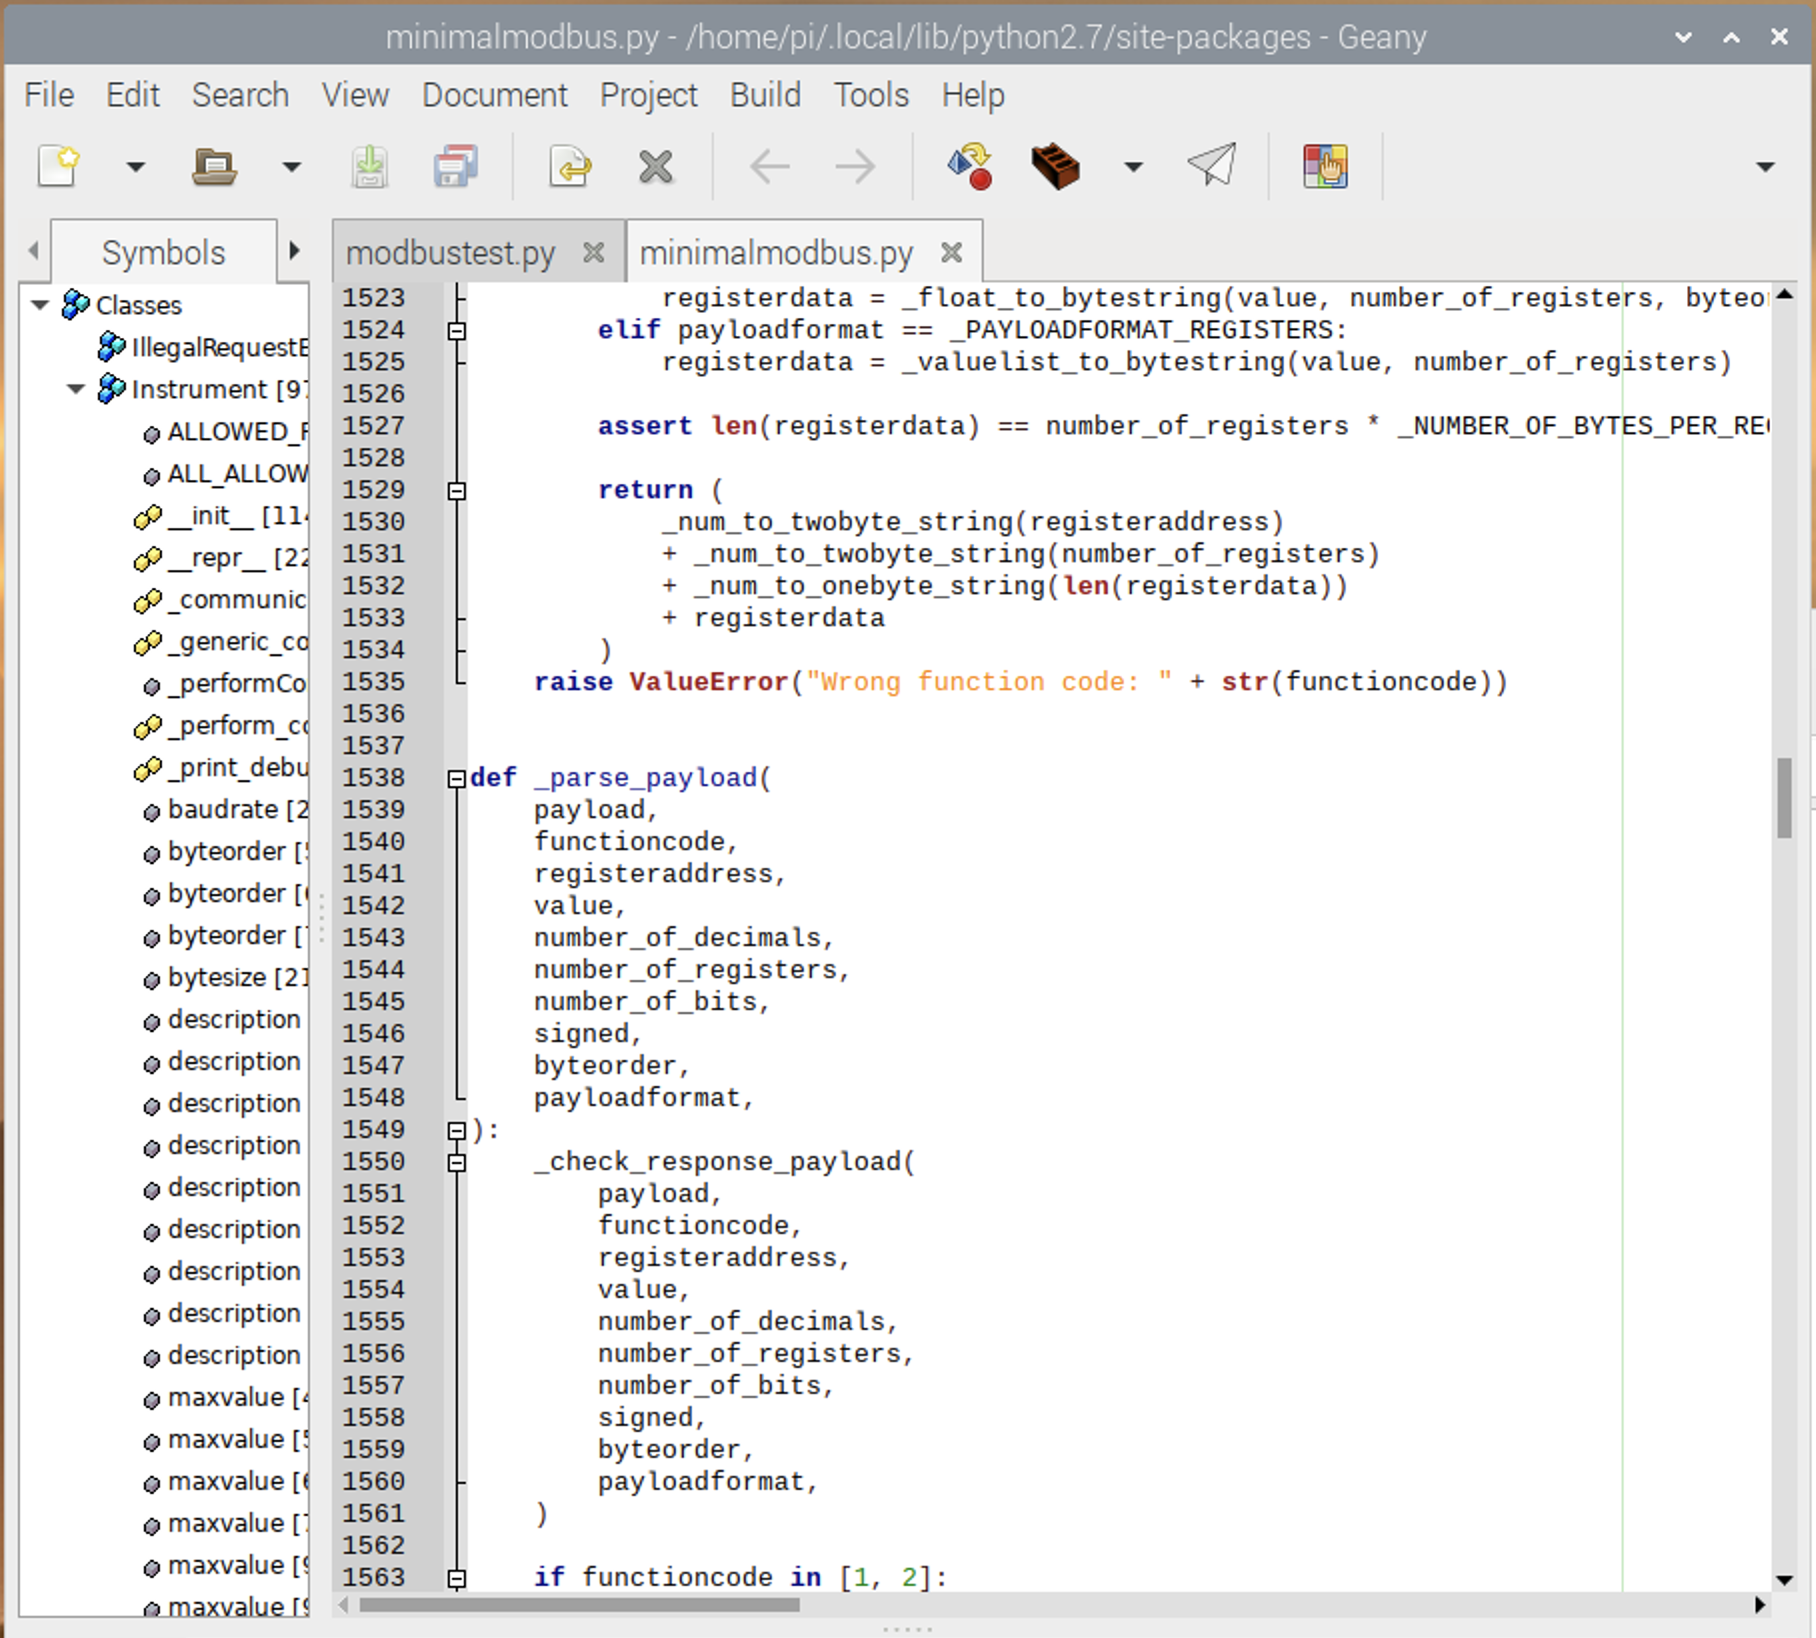Close the modbustest.py tab
This screenshot has width=1816, height=1638.
593,253
